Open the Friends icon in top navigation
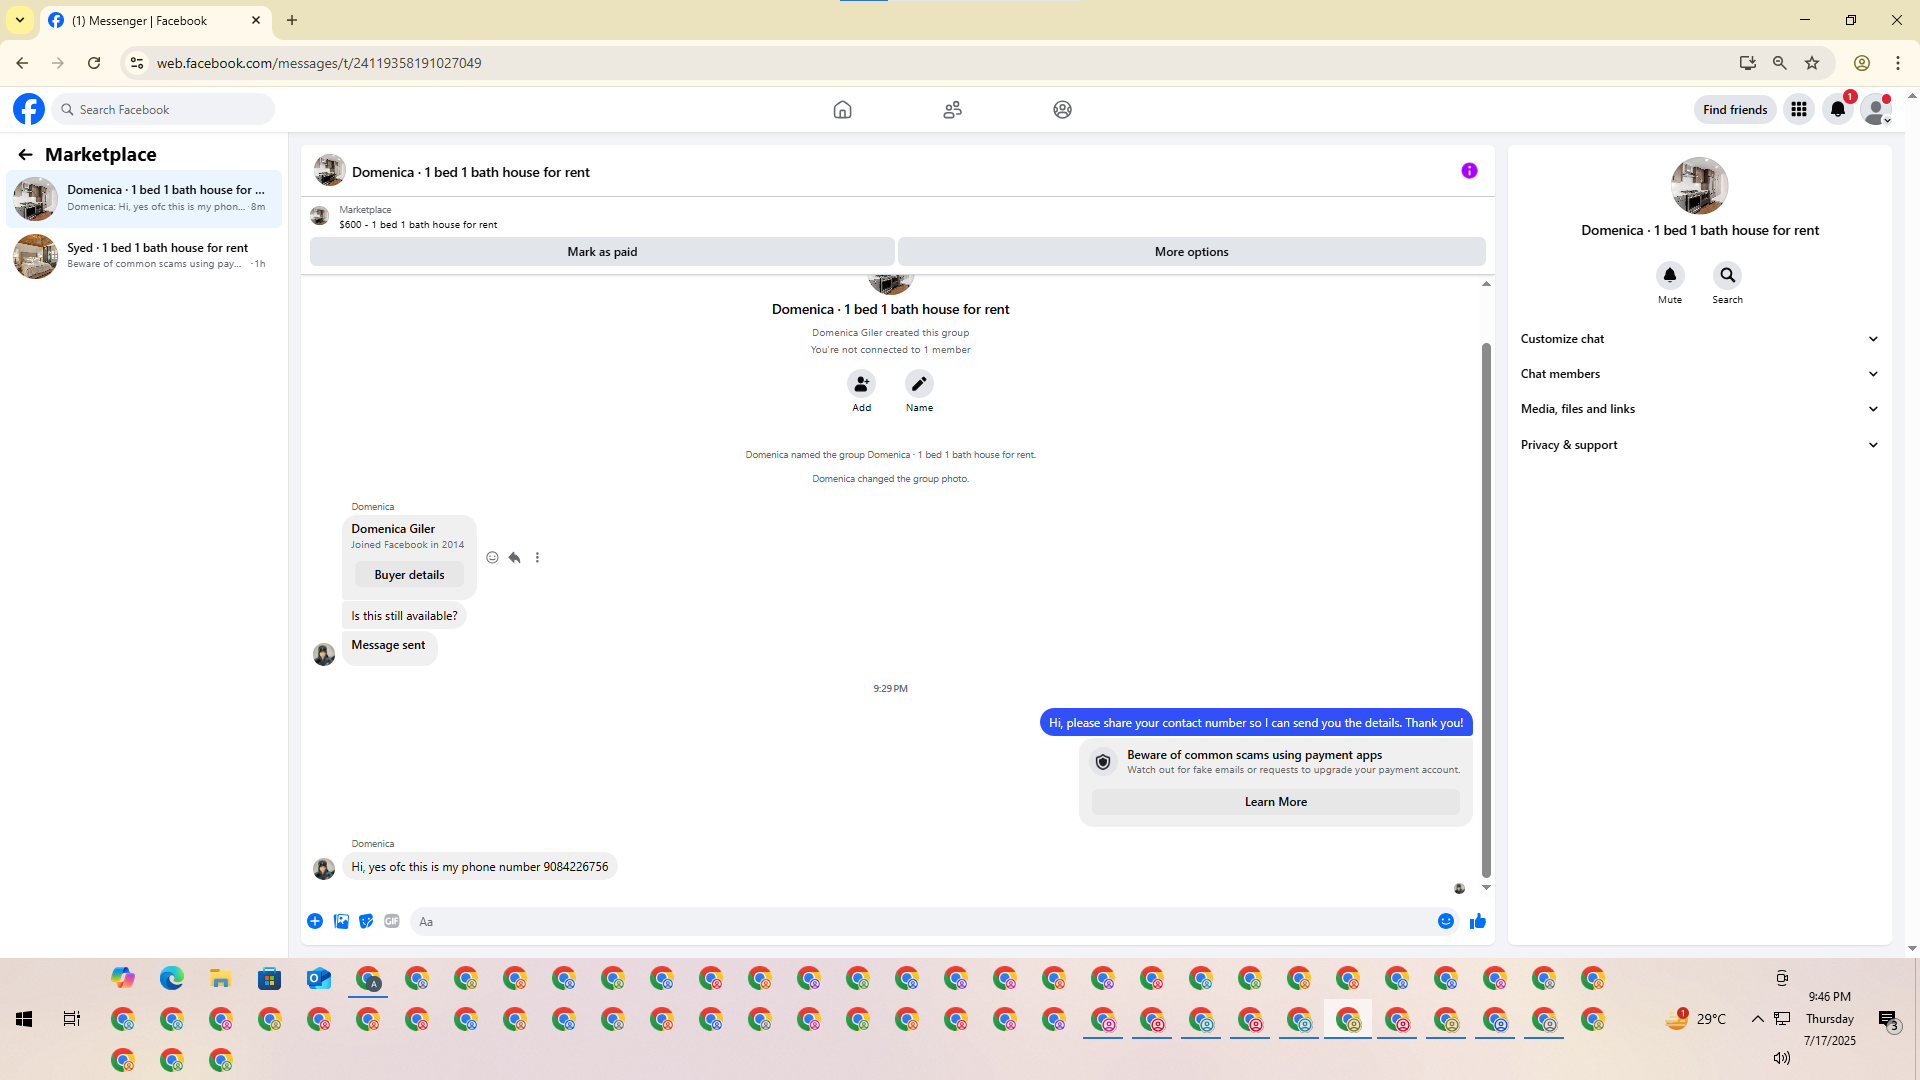Viewport: 1920px width, 1080px height. point(952,110)
